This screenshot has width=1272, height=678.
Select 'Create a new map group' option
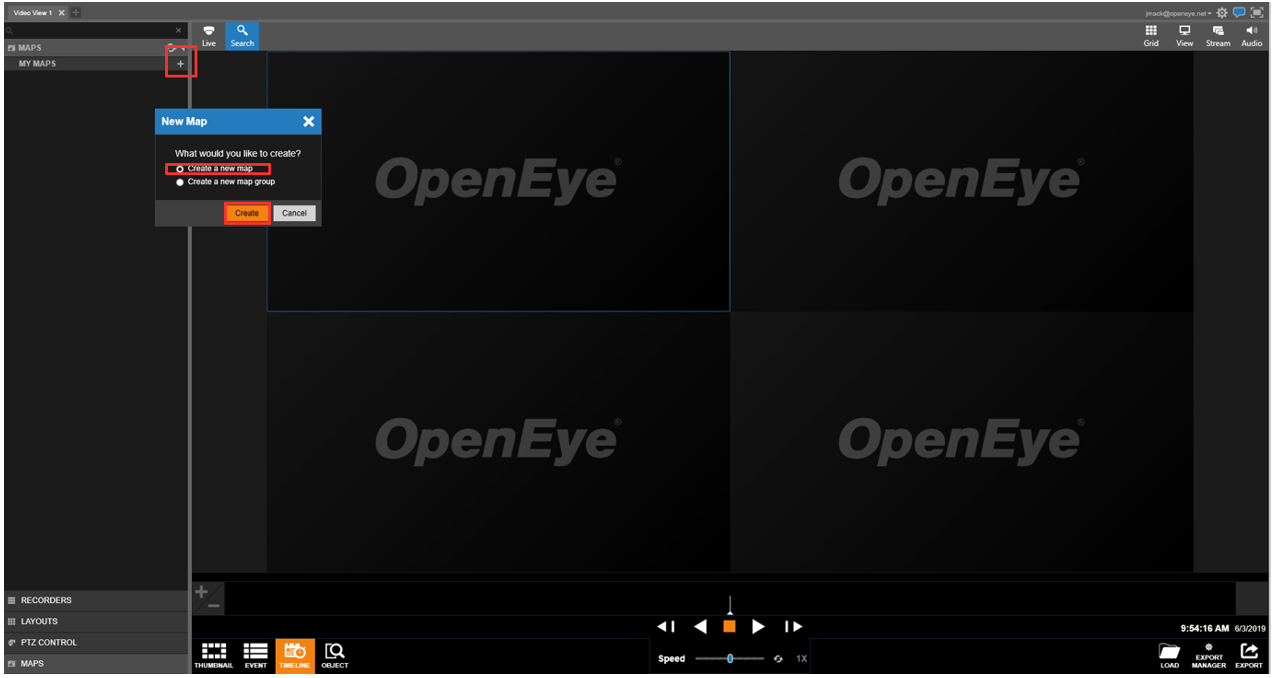coord(180,182)
